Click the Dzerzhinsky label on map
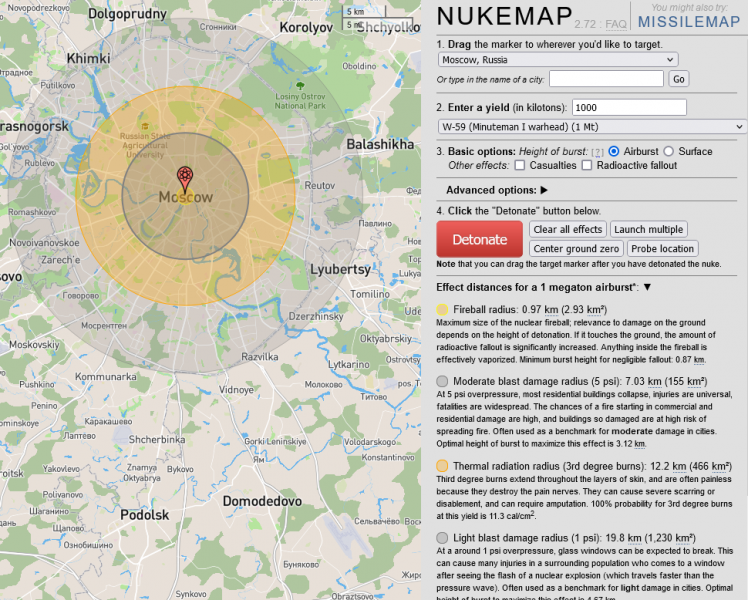Viewport: 748px width, 600px height. 316,316
